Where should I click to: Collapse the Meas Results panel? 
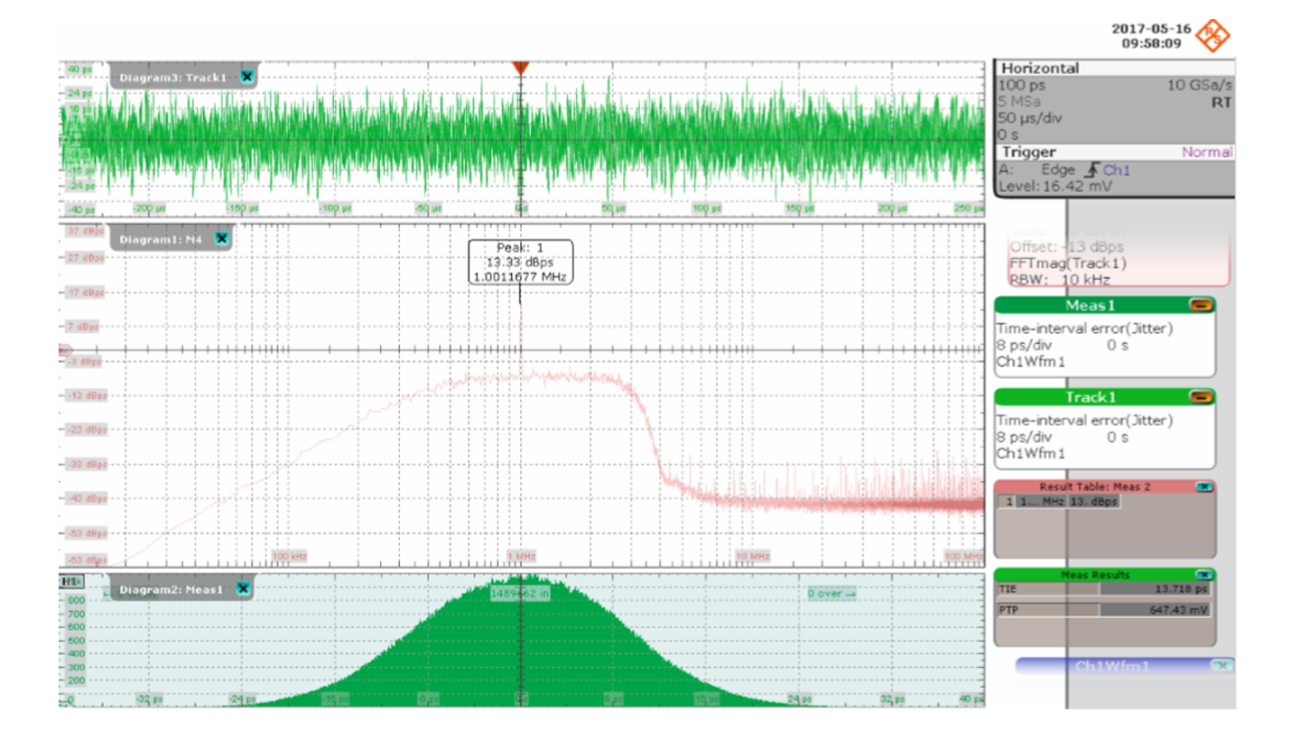pyautogui.click(x=1205, y=575)
